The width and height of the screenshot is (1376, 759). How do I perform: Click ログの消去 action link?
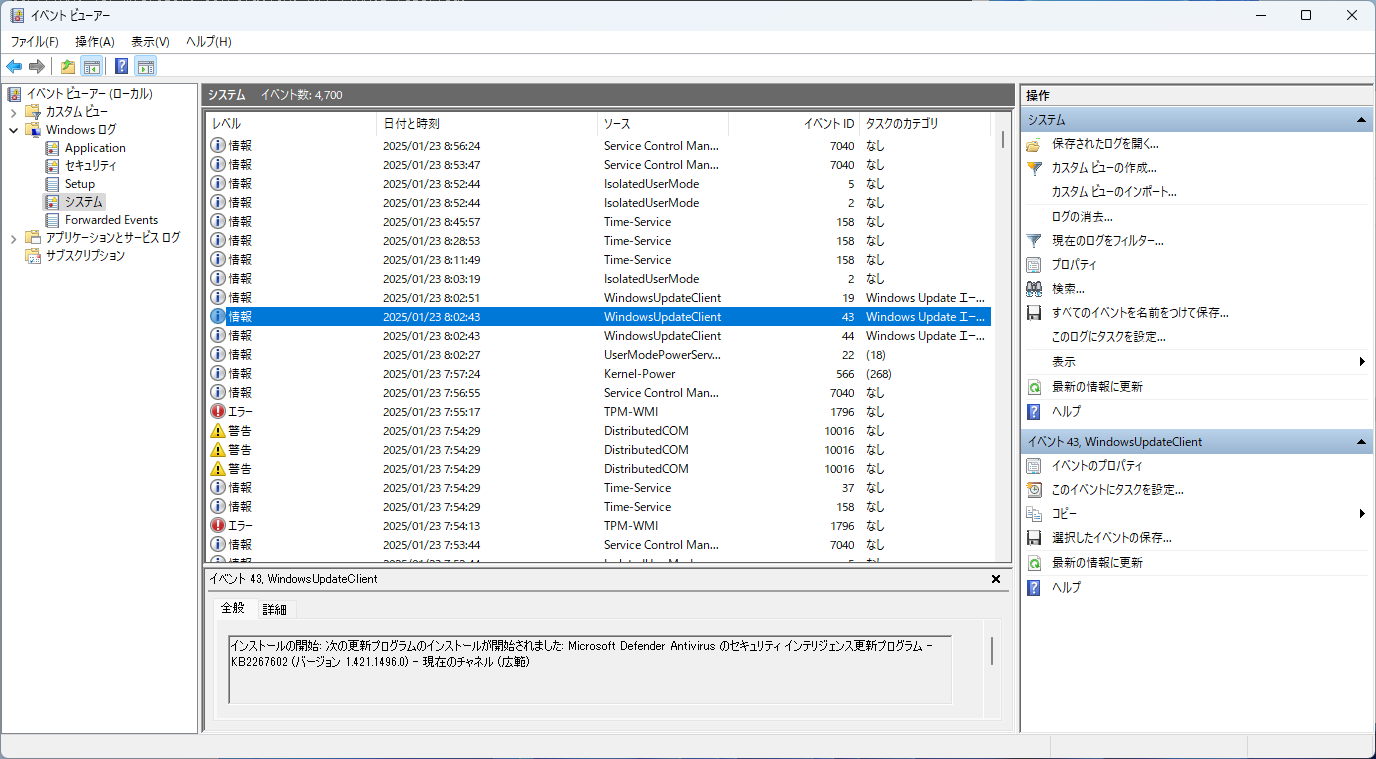click(x=1081, y=216)
